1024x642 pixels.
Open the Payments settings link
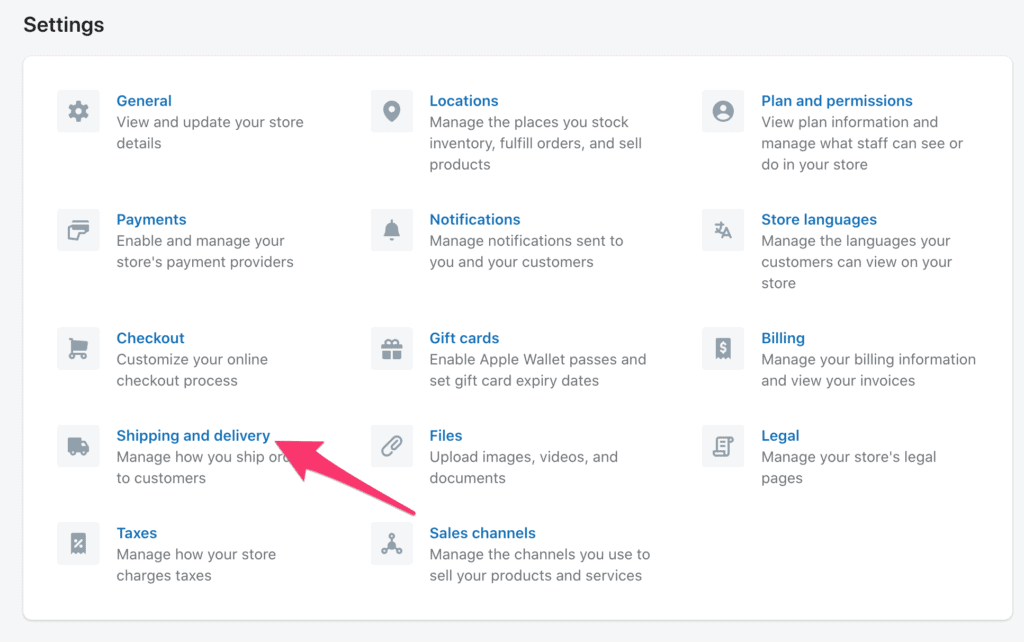(x=151, y=219)
